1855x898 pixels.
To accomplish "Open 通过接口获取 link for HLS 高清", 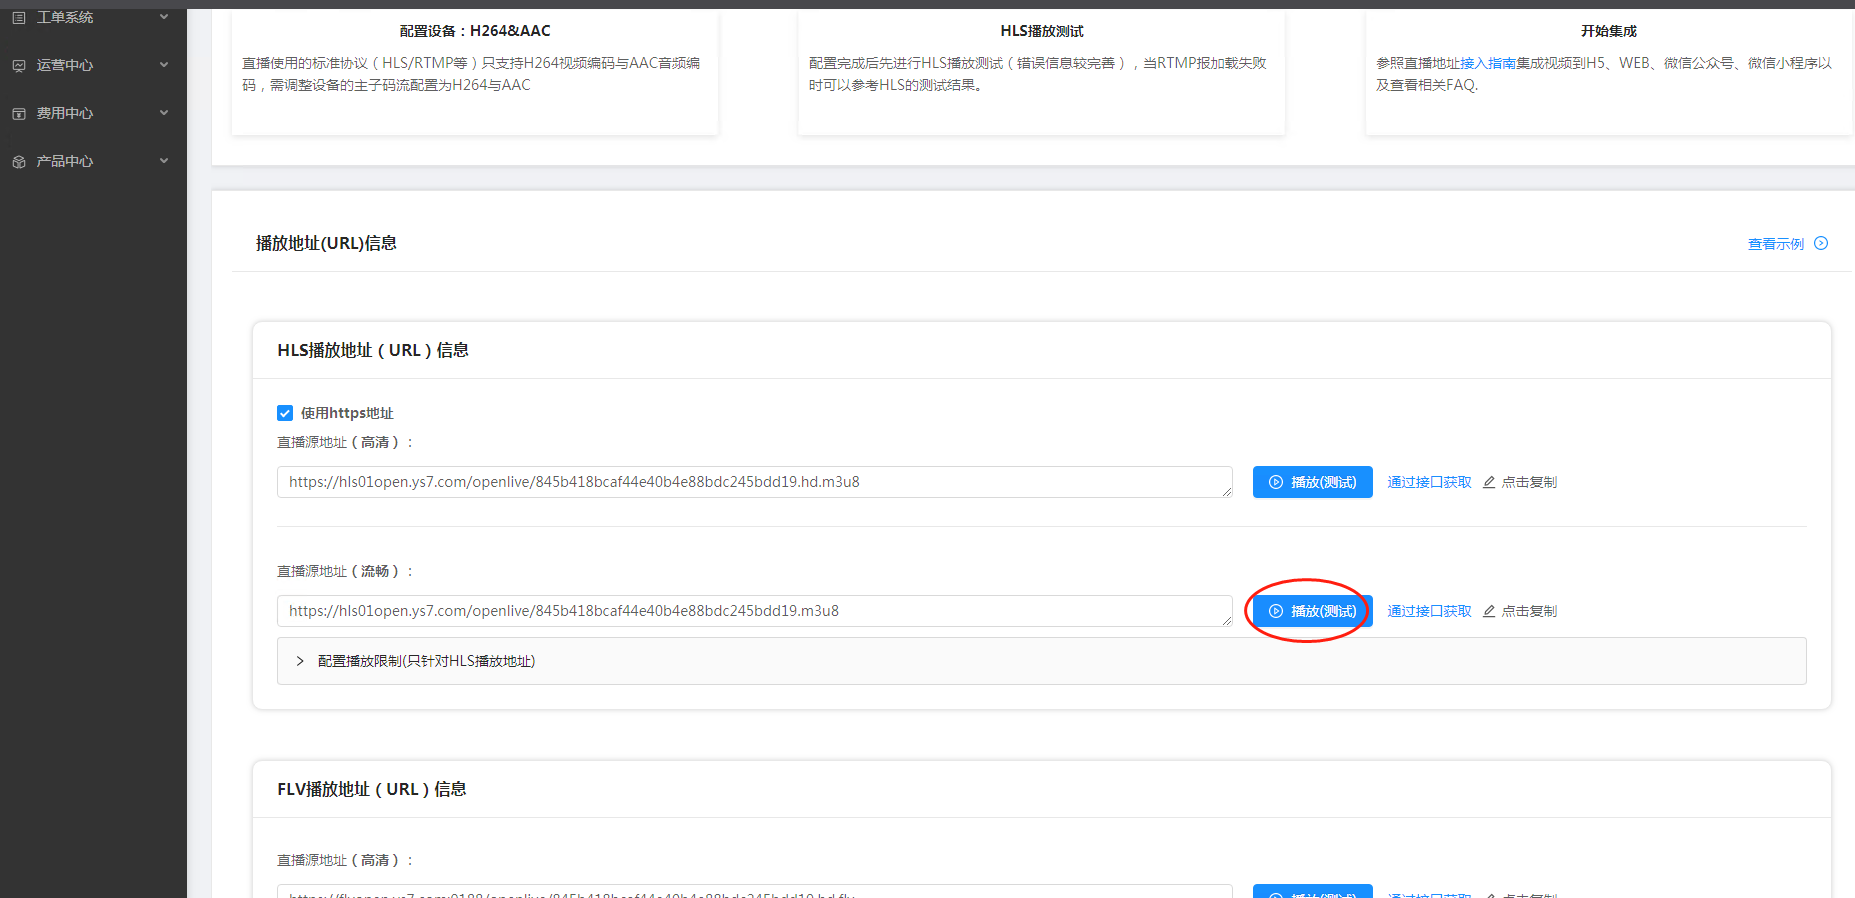I will tap(1429, 482).
